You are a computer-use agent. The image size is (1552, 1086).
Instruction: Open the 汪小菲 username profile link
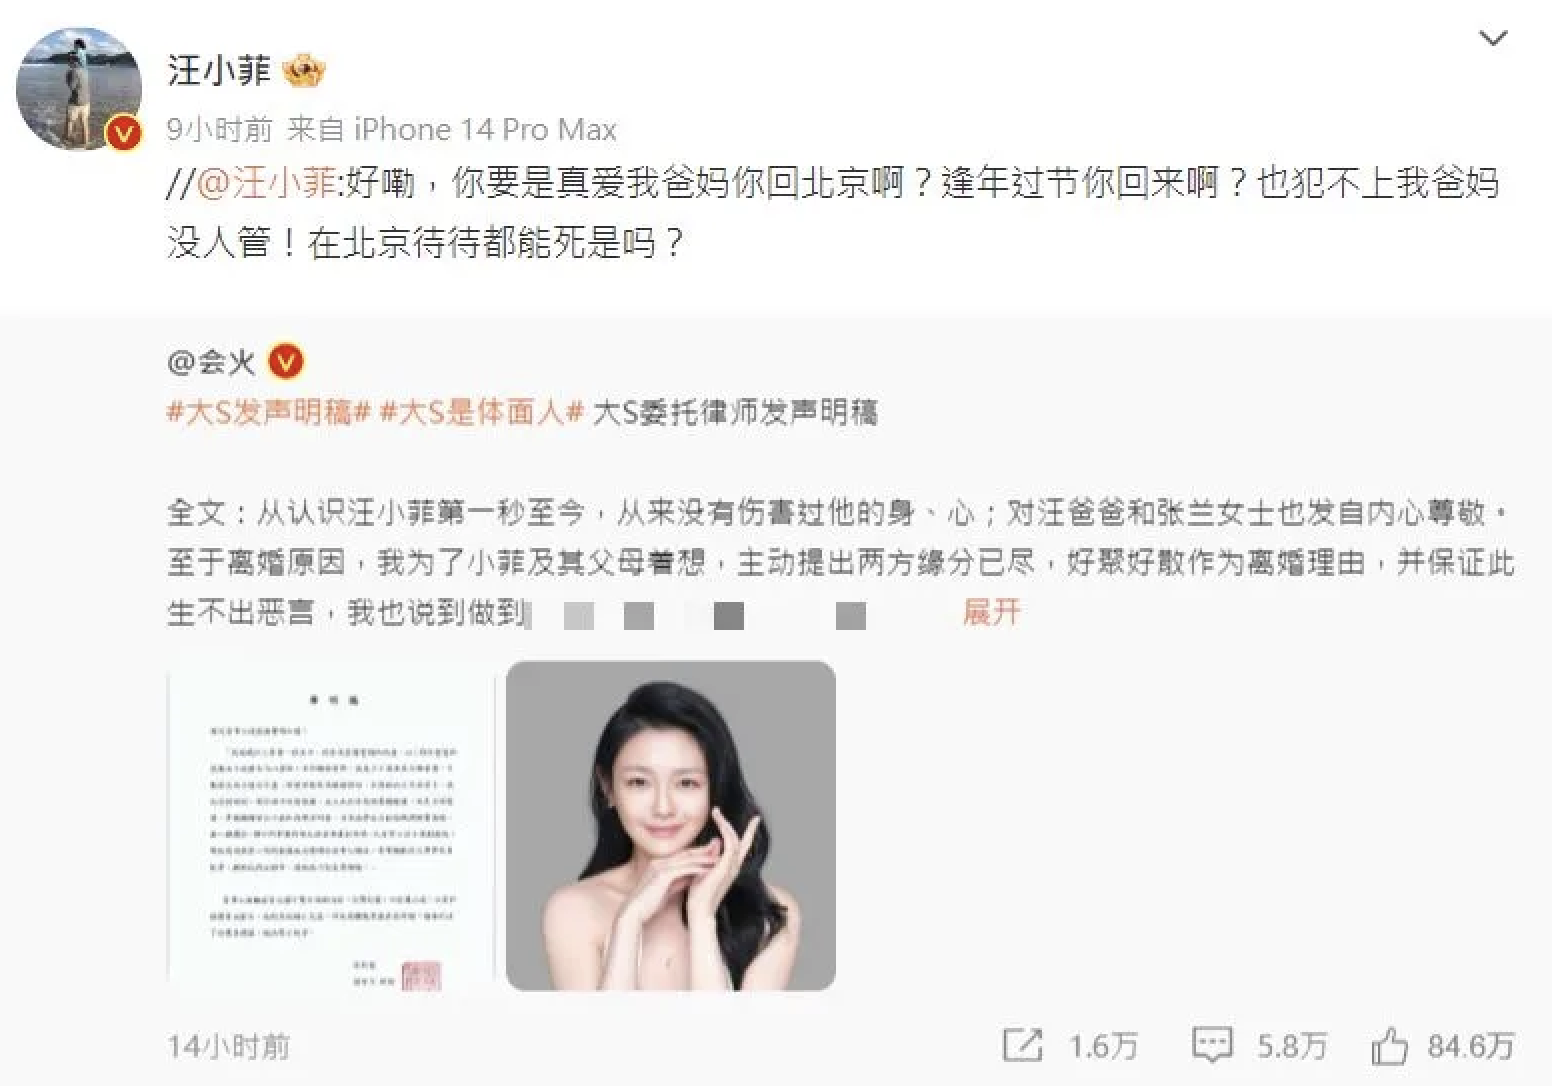219,71
